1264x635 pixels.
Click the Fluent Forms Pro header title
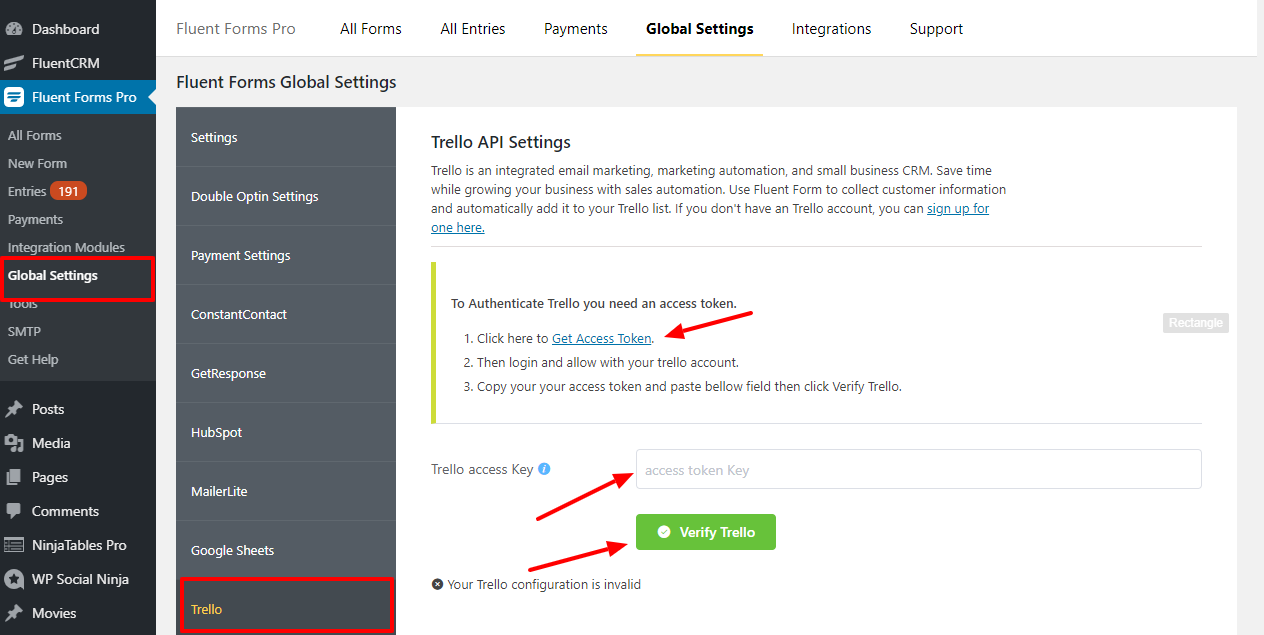coord(236,29)
